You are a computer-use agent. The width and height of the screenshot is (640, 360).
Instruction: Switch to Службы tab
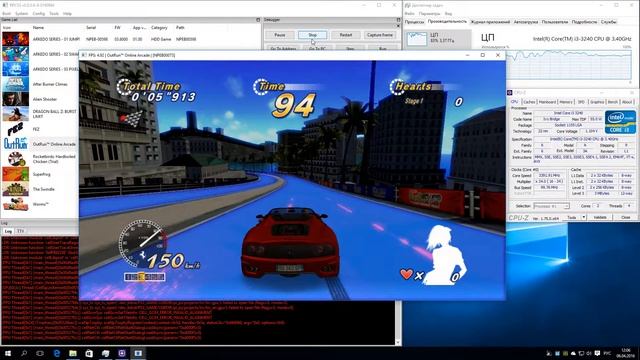coord(608,22)
